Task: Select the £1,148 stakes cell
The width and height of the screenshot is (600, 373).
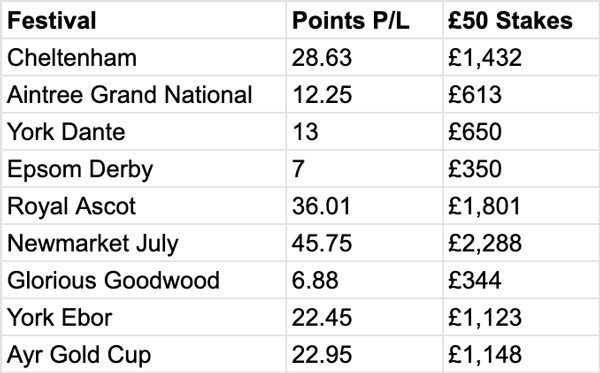Action: [521, 354]
